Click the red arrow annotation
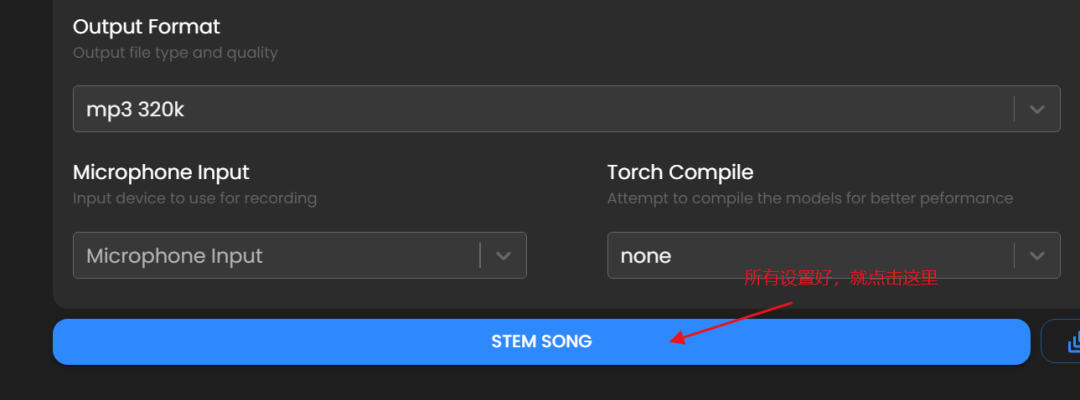Screen dimensions: 1080x400 pyautogui.click(x=731, y=322)
